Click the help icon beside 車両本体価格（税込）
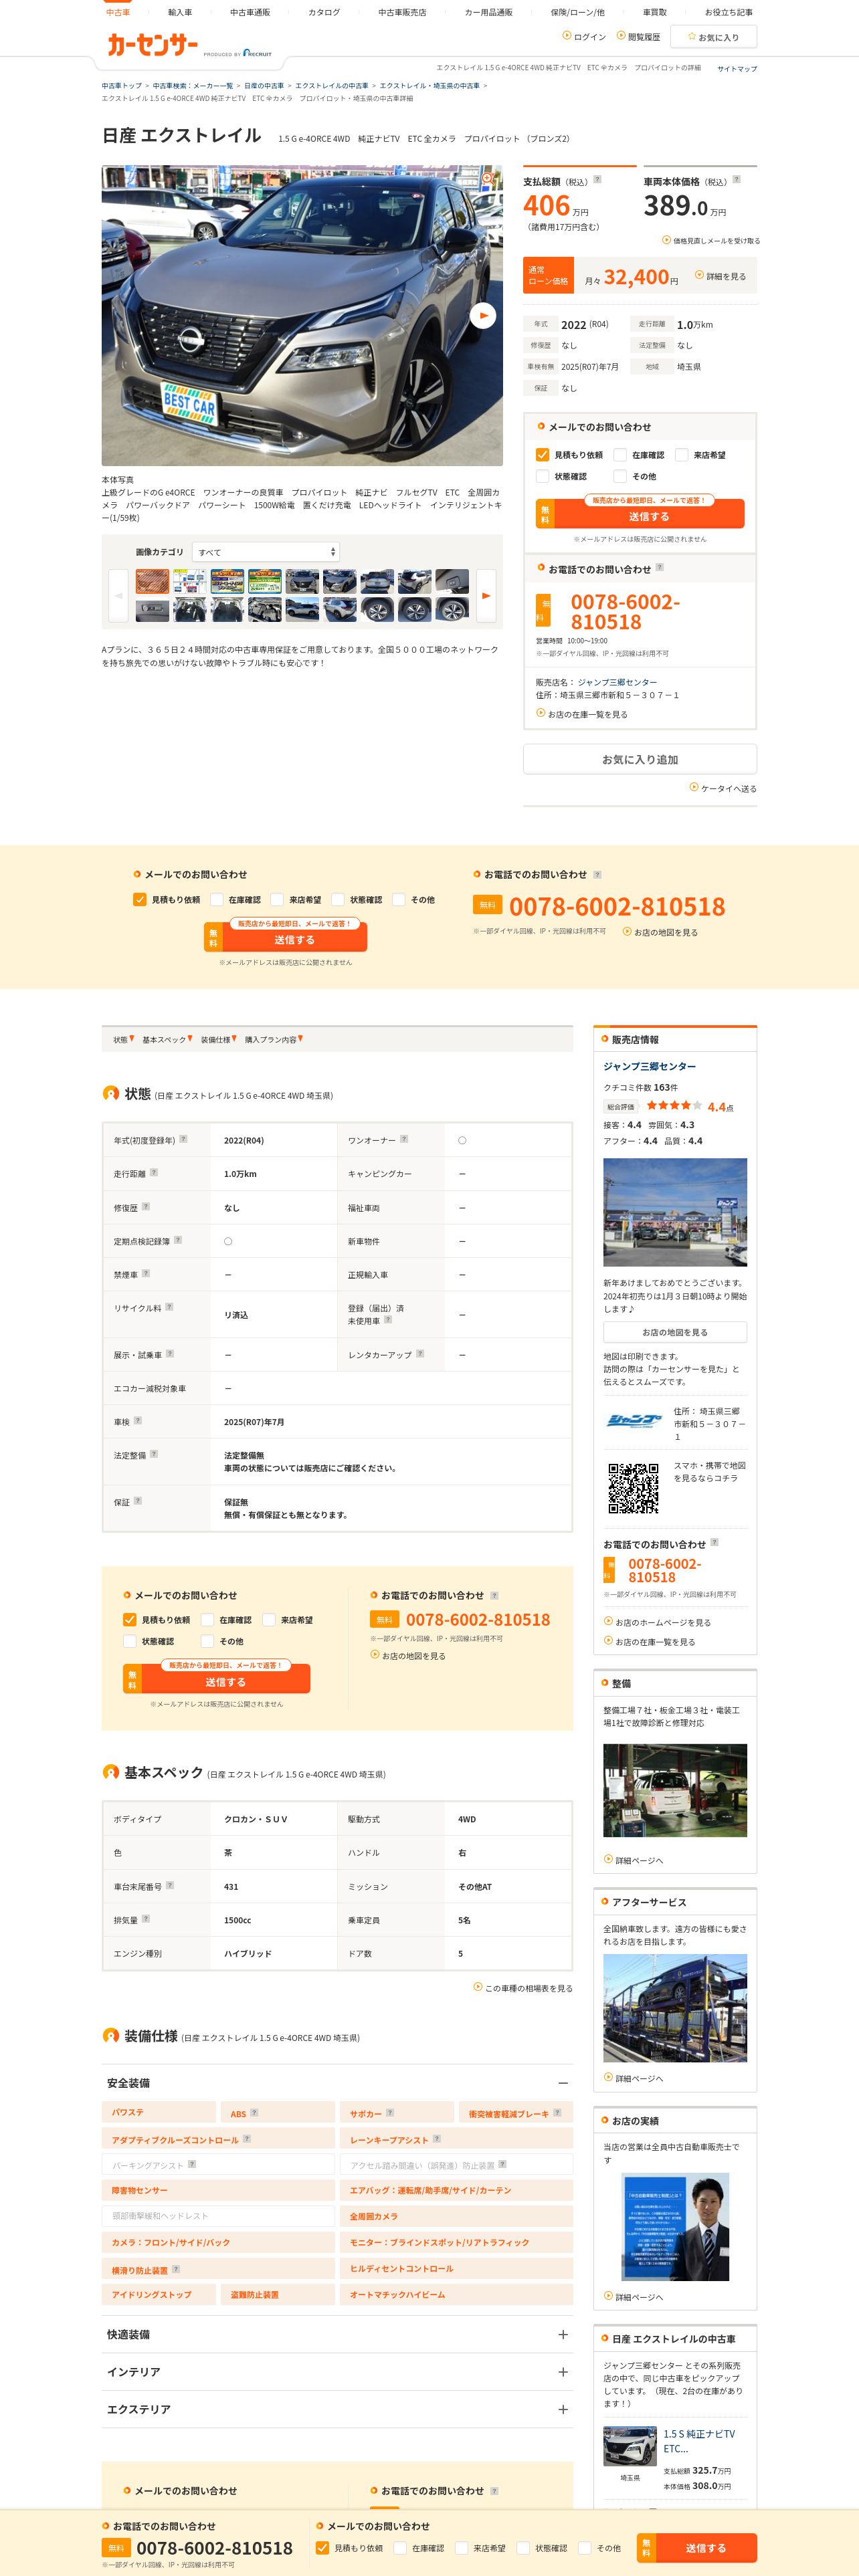 (737, 180)
